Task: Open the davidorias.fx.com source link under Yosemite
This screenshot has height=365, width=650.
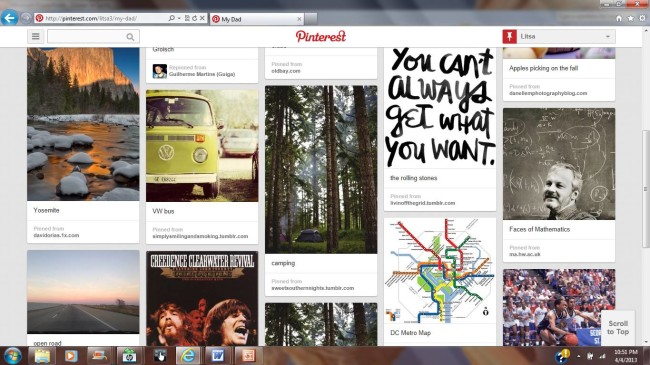Action: tap(56, 235)
